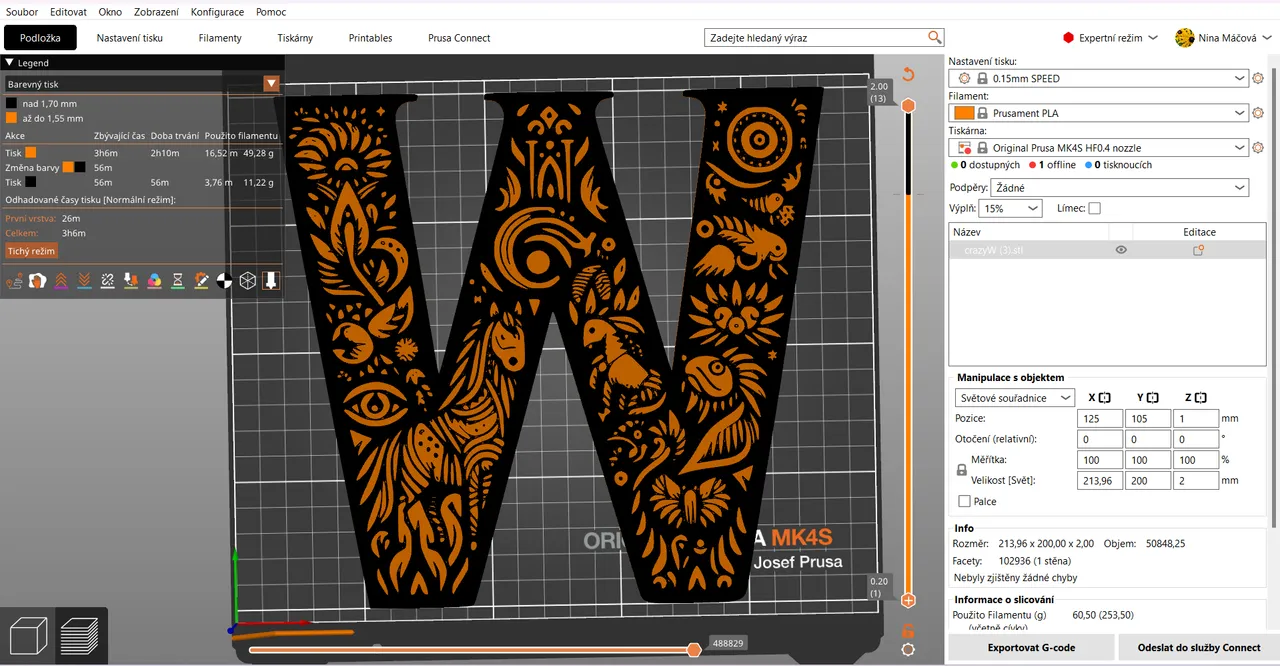Toggle seams icon with broken link
This screenshot has height=666, width=1280.
click(x=107, y=281)
